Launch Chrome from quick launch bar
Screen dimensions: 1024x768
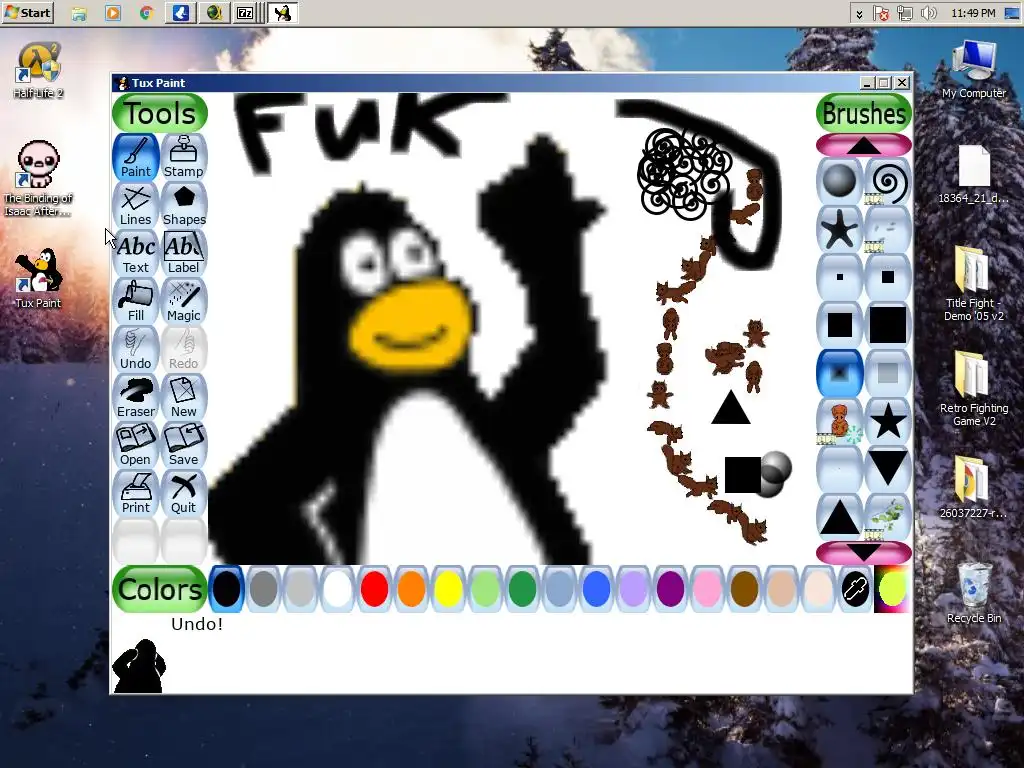click(146, 12)
